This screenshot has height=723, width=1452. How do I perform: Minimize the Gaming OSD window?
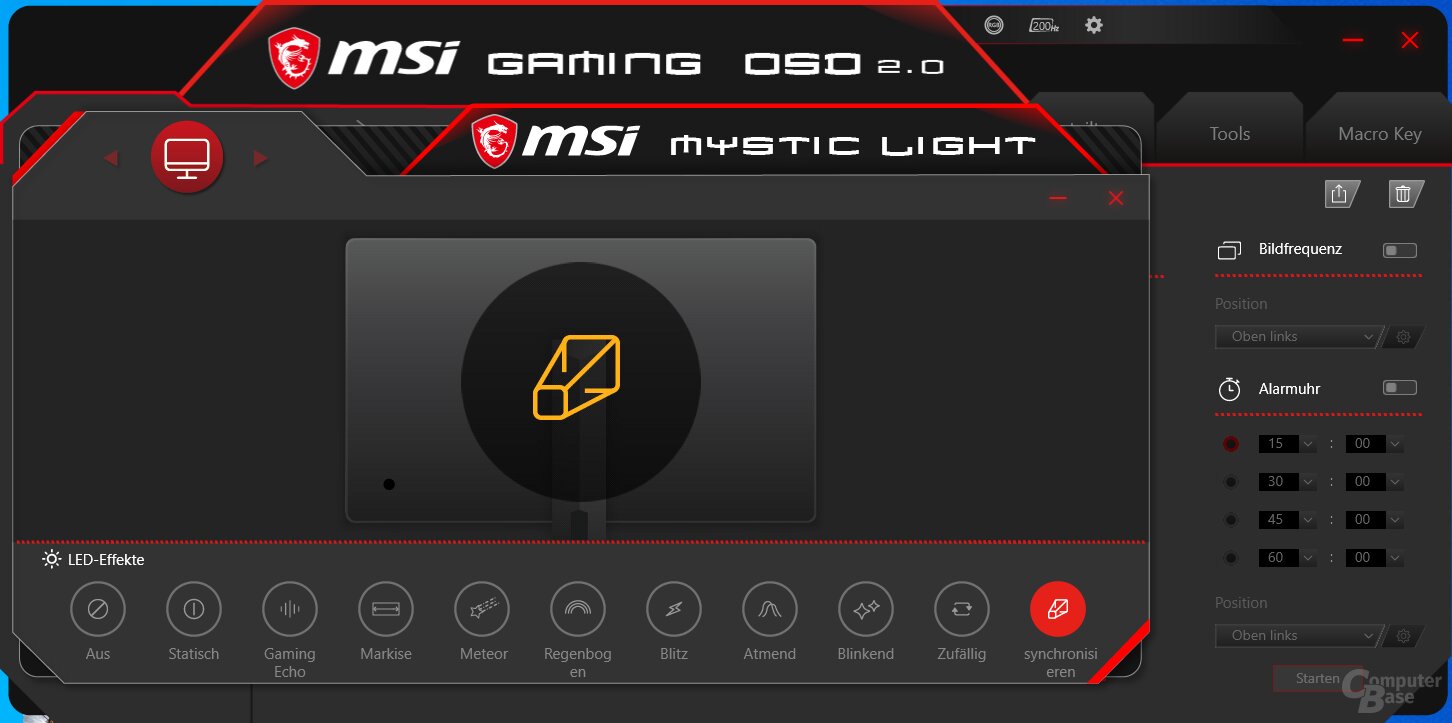click(1353, 40)
